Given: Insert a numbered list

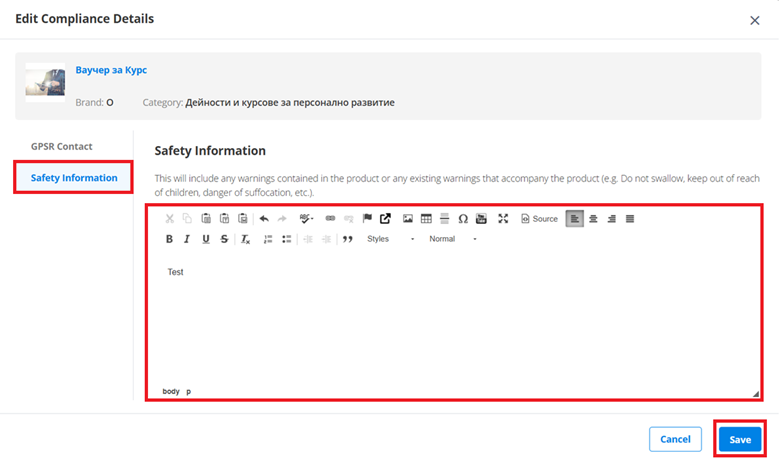Looking at the screenshot, I should click(x=268, y=239).
